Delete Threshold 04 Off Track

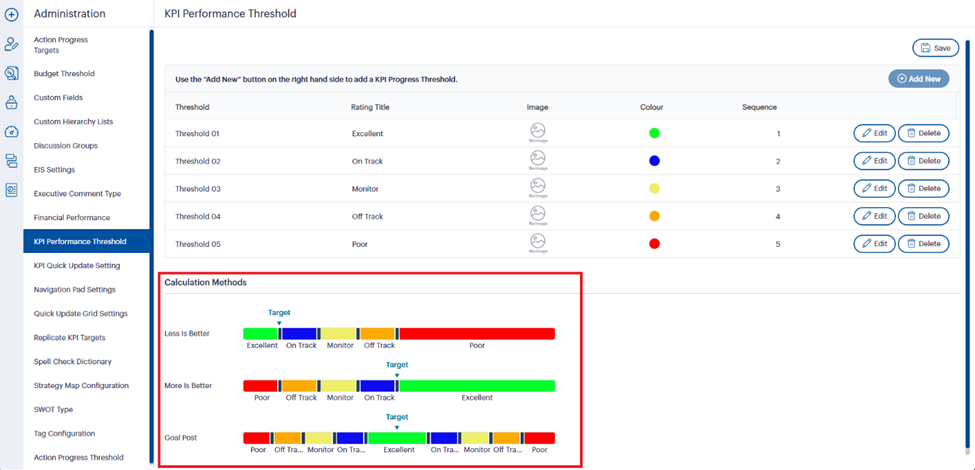click(x=923, y=216)
